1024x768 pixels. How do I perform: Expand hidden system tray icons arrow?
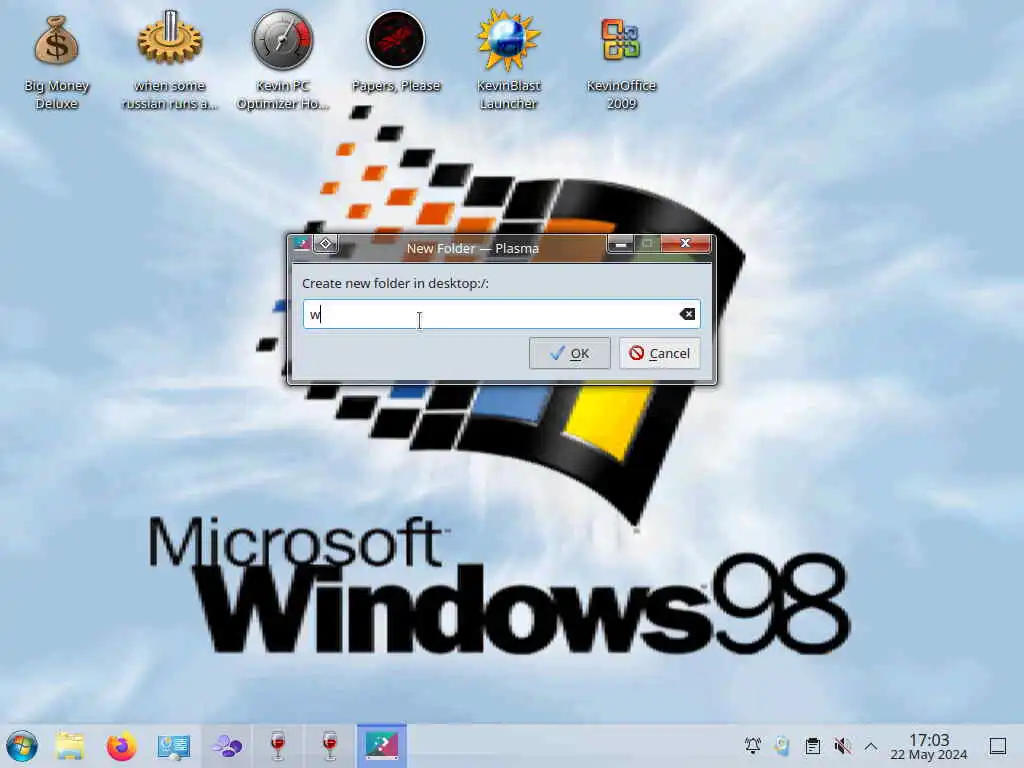pyautogui.click(x=871, y=746)
